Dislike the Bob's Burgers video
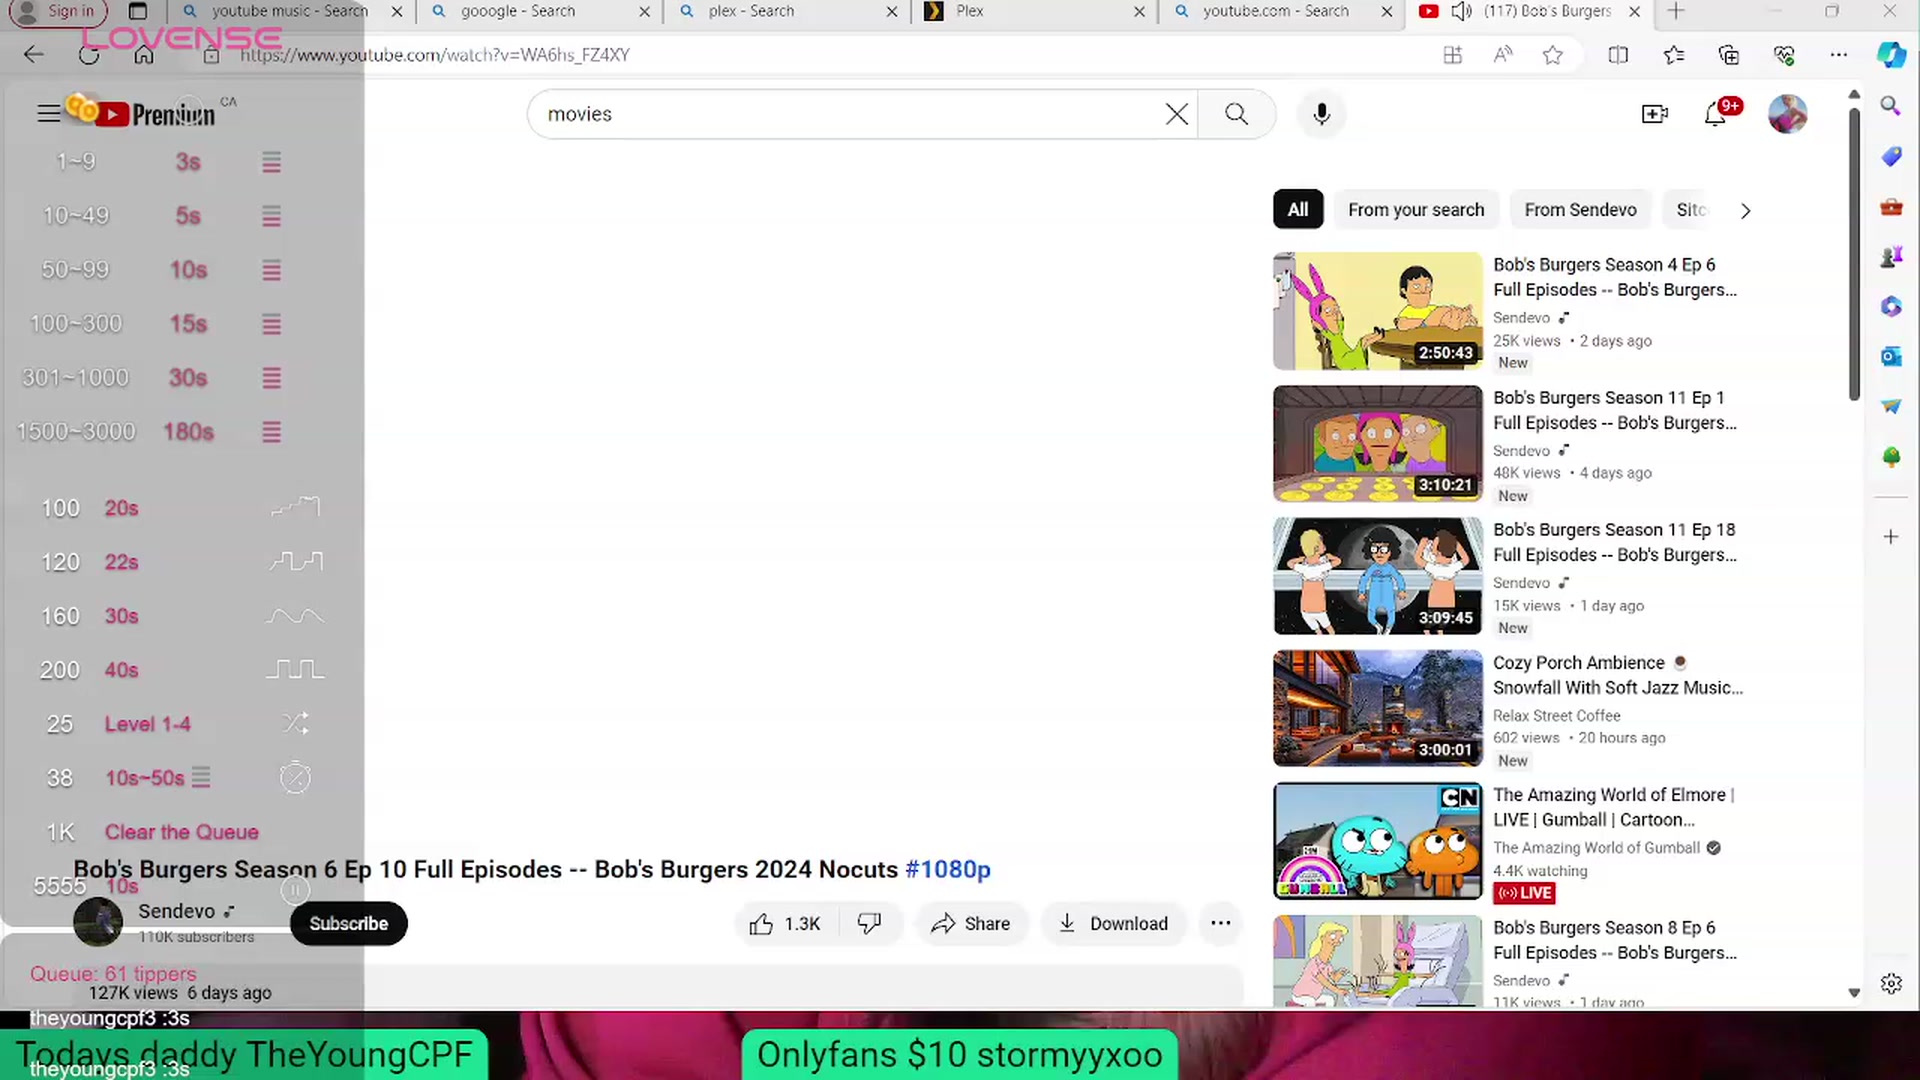Viewport: 1920px width, 1080px height. (x=870, y=924)
